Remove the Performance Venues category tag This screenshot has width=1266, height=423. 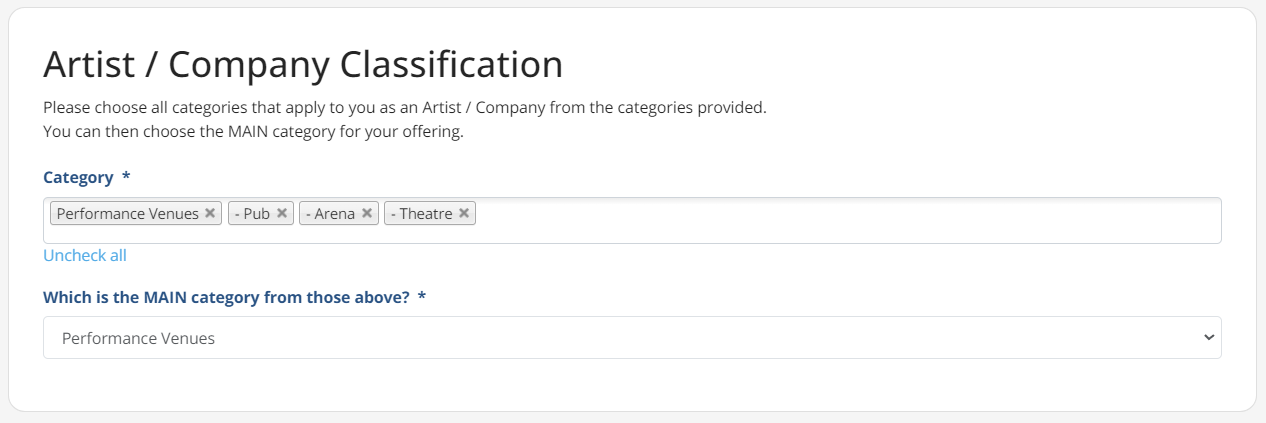pos(210,213)
